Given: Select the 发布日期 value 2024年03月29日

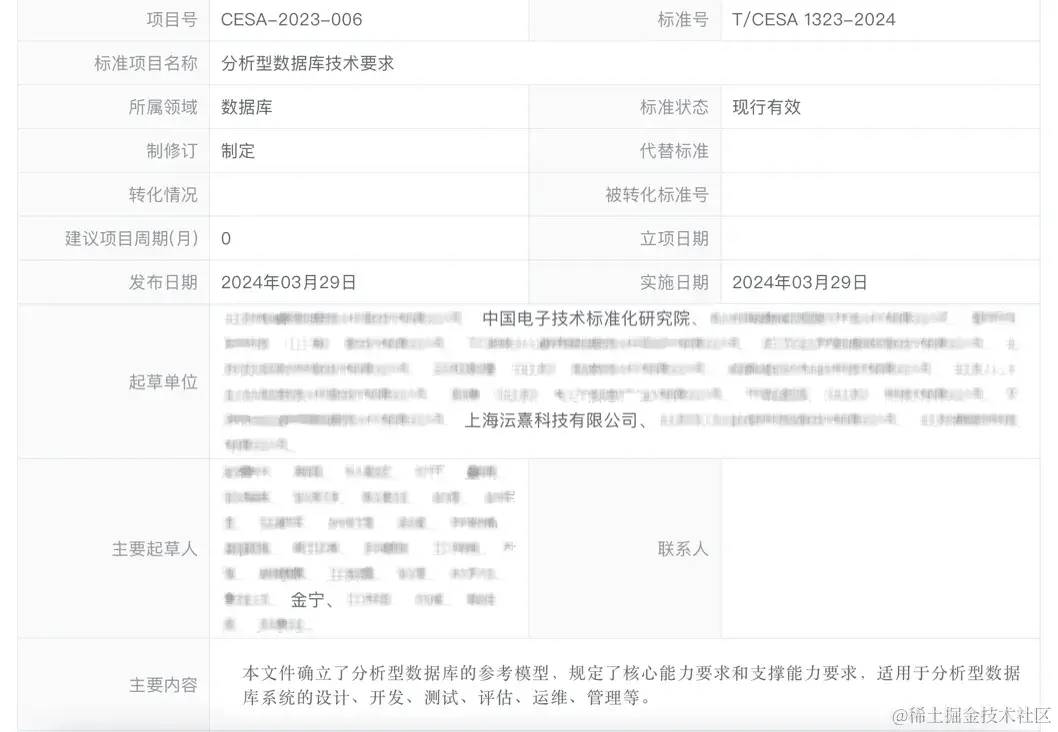Looking at the screenshot, I should click(289, 281).
